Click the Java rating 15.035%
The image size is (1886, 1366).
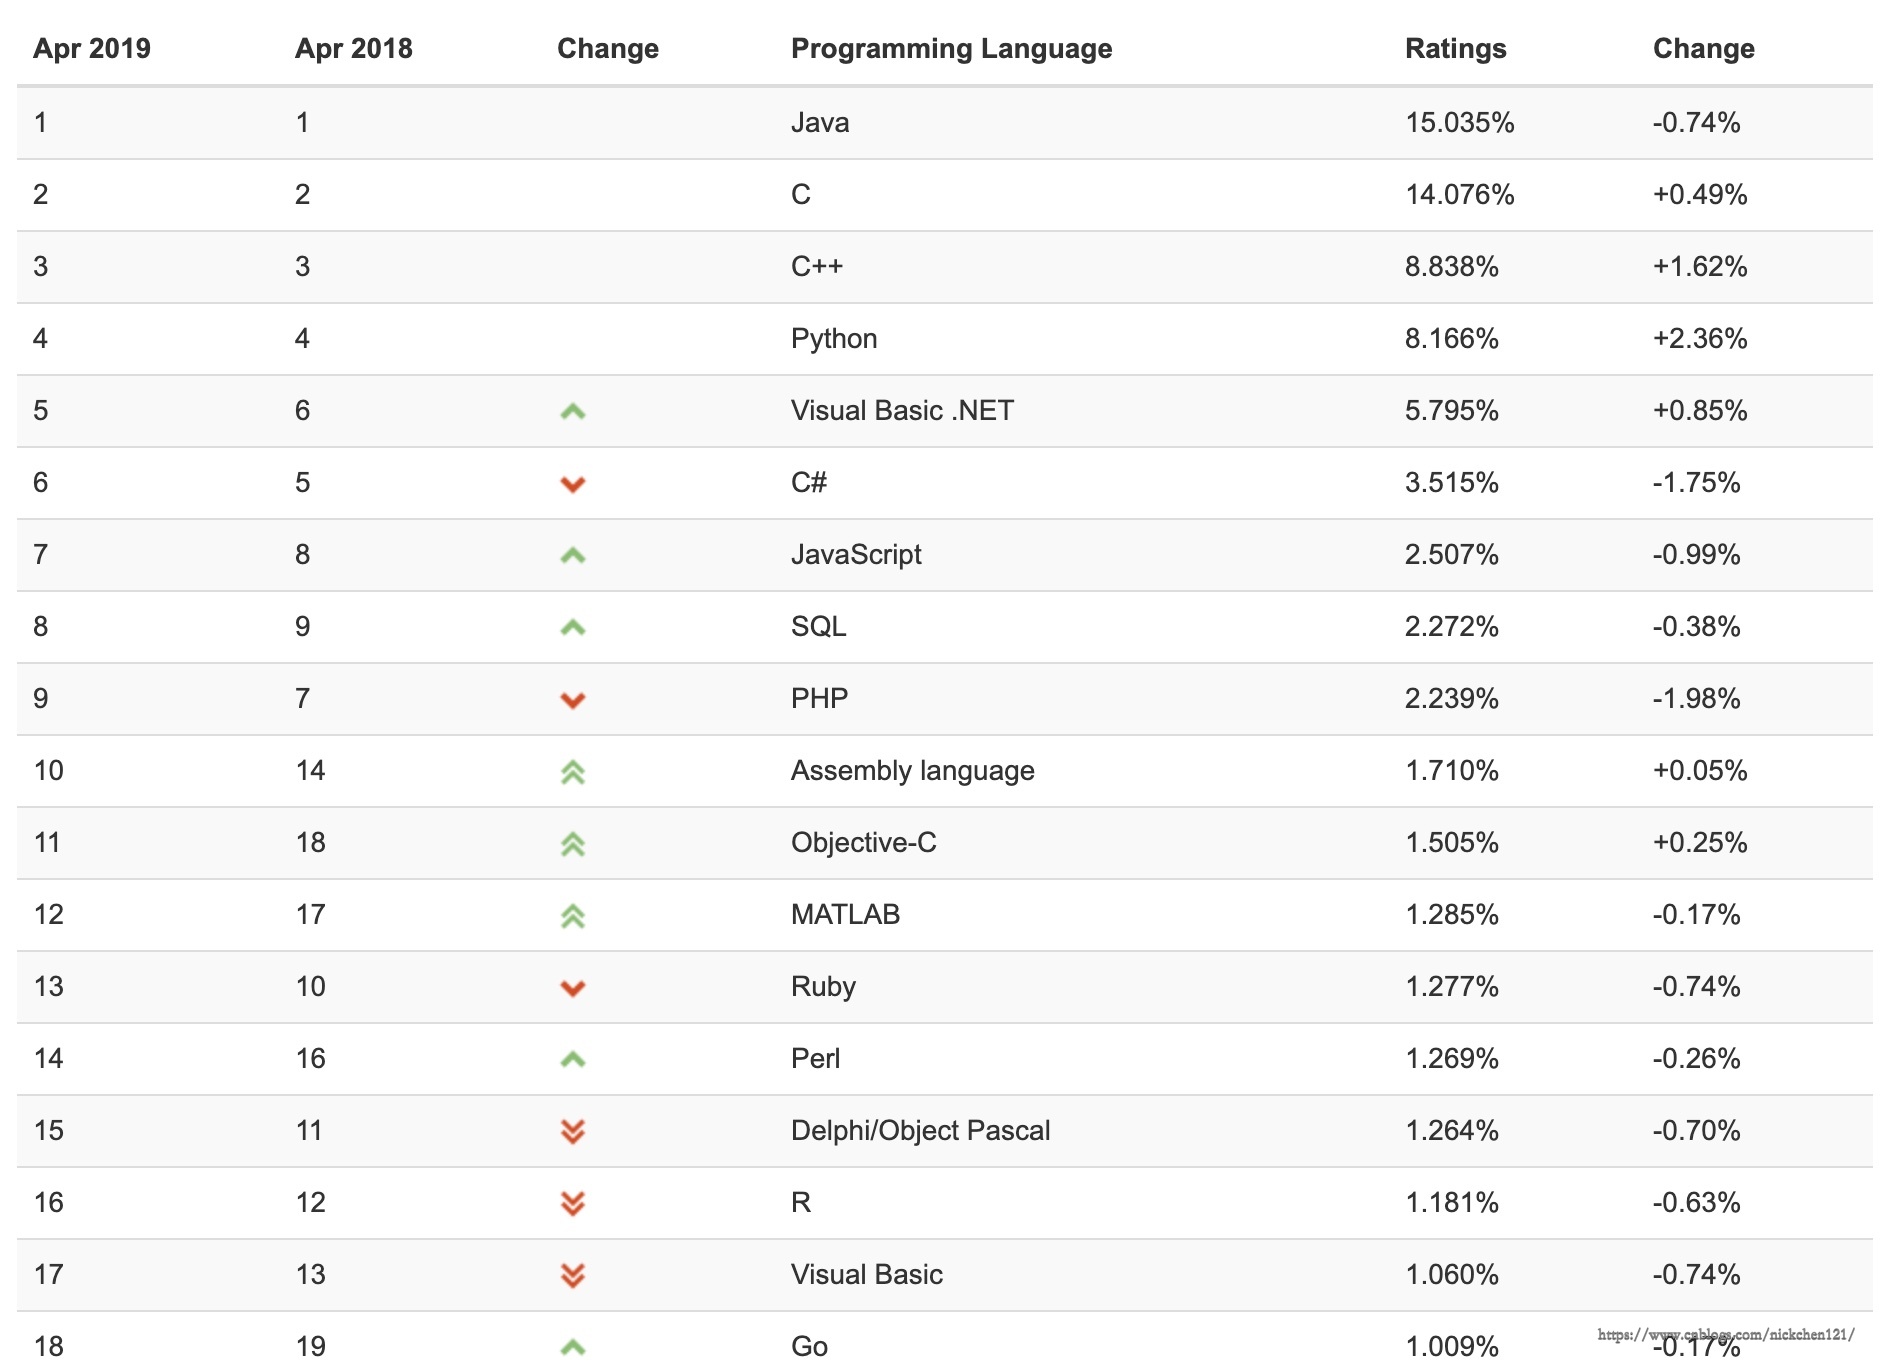tap(1459, 123)
